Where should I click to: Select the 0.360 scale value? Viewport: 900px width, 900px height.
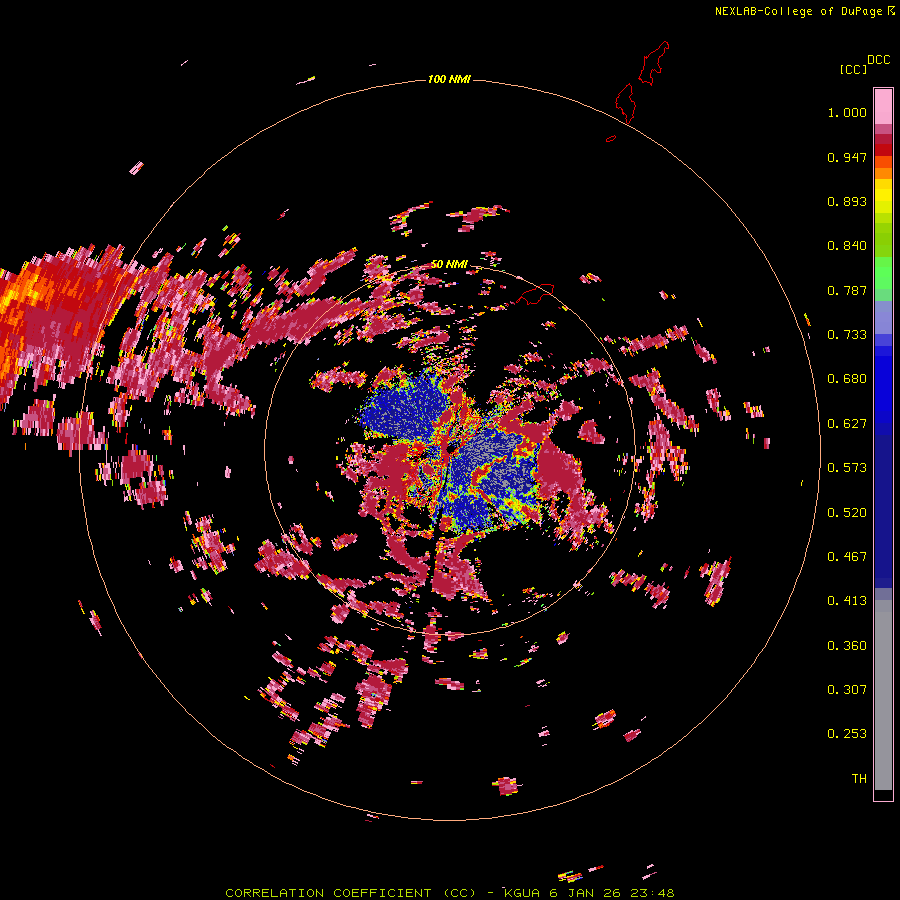click(x=847, y=646)
